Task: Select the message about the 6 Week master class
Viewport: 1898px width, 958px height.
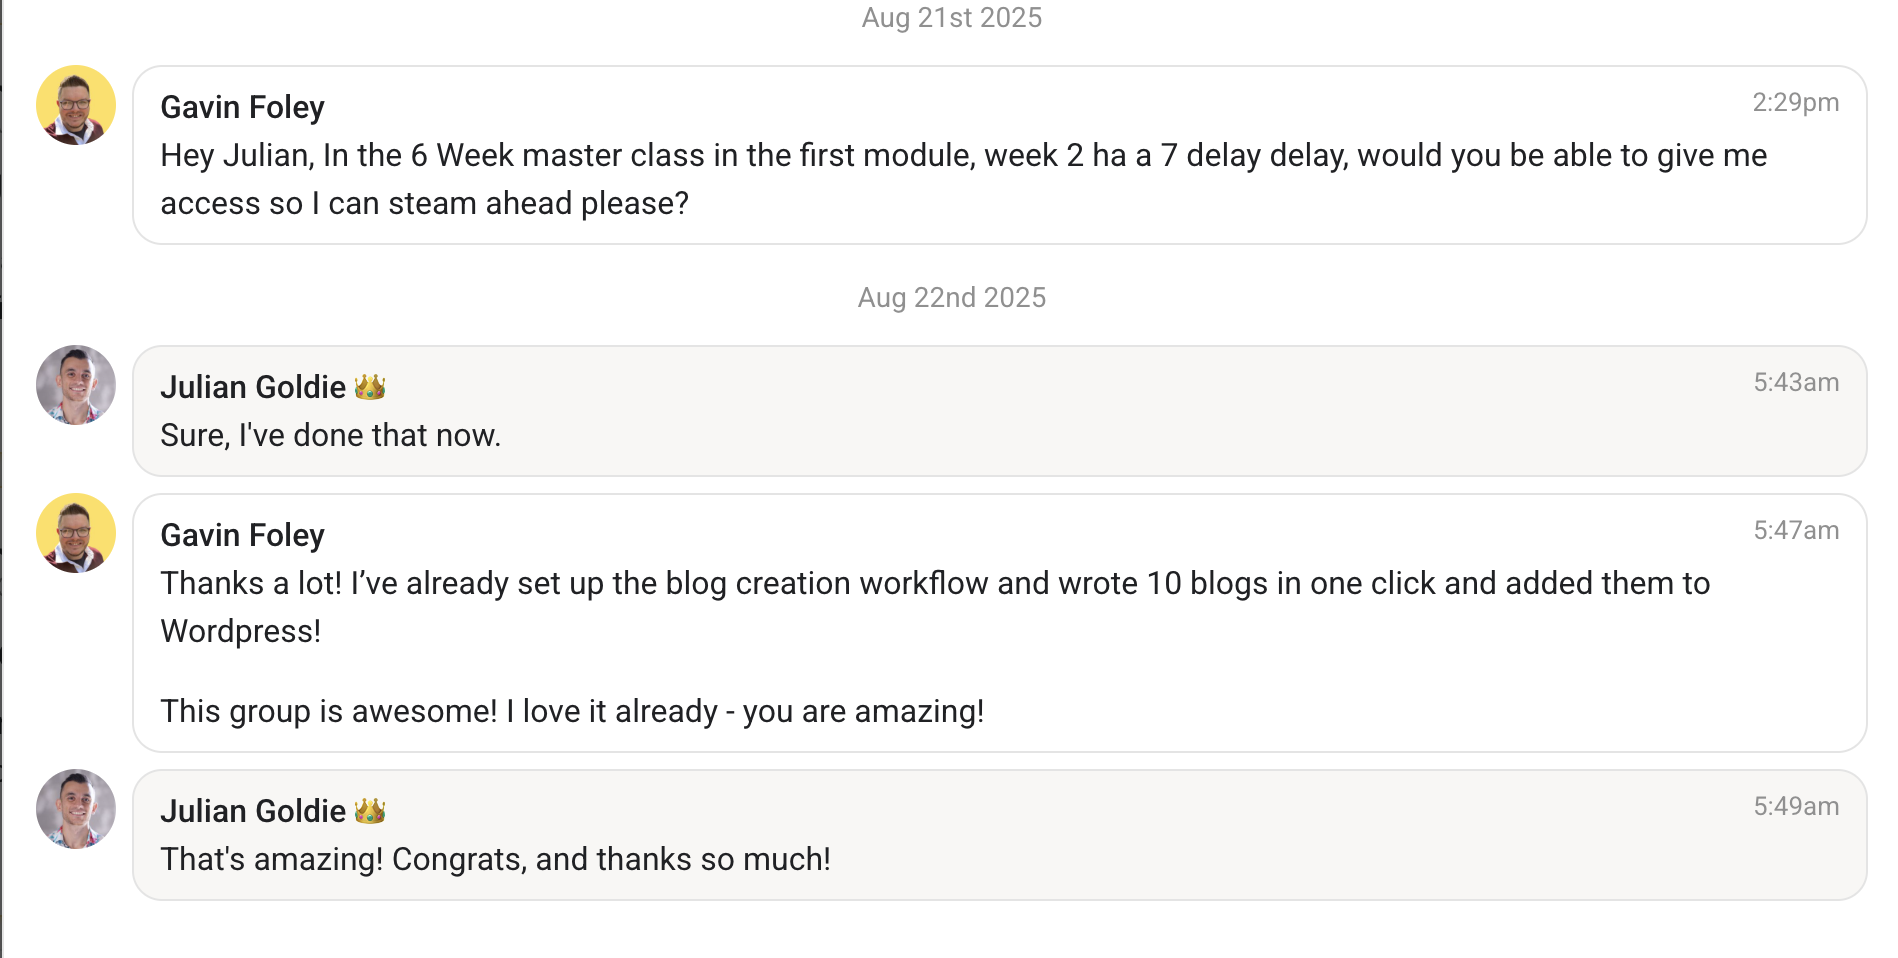Action: point(964,179)
